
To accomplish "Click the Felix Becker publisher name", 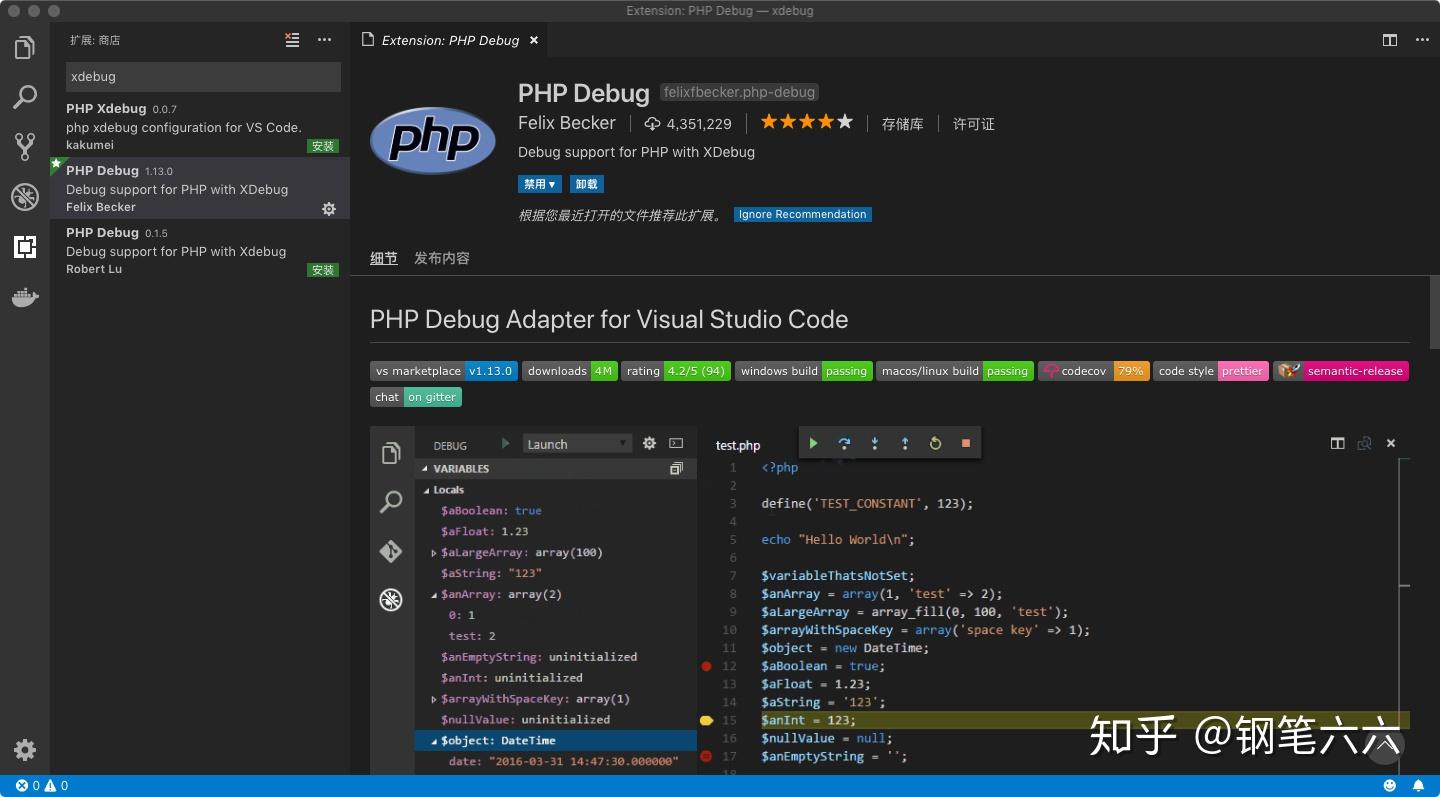I will (567, 123).
